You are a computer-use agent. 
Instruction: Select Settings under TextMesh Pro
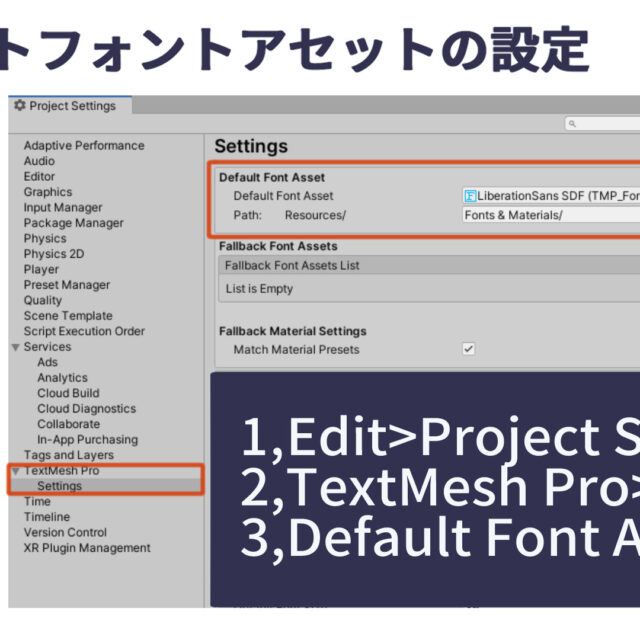click(60, 486)
